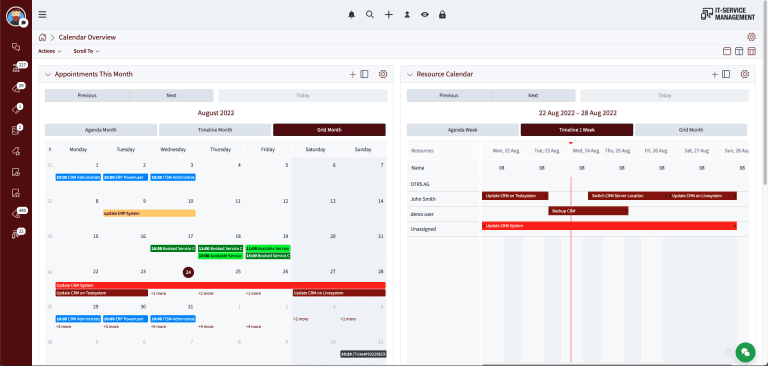Click Today in Appointments This Month

[x=303, y=96]
